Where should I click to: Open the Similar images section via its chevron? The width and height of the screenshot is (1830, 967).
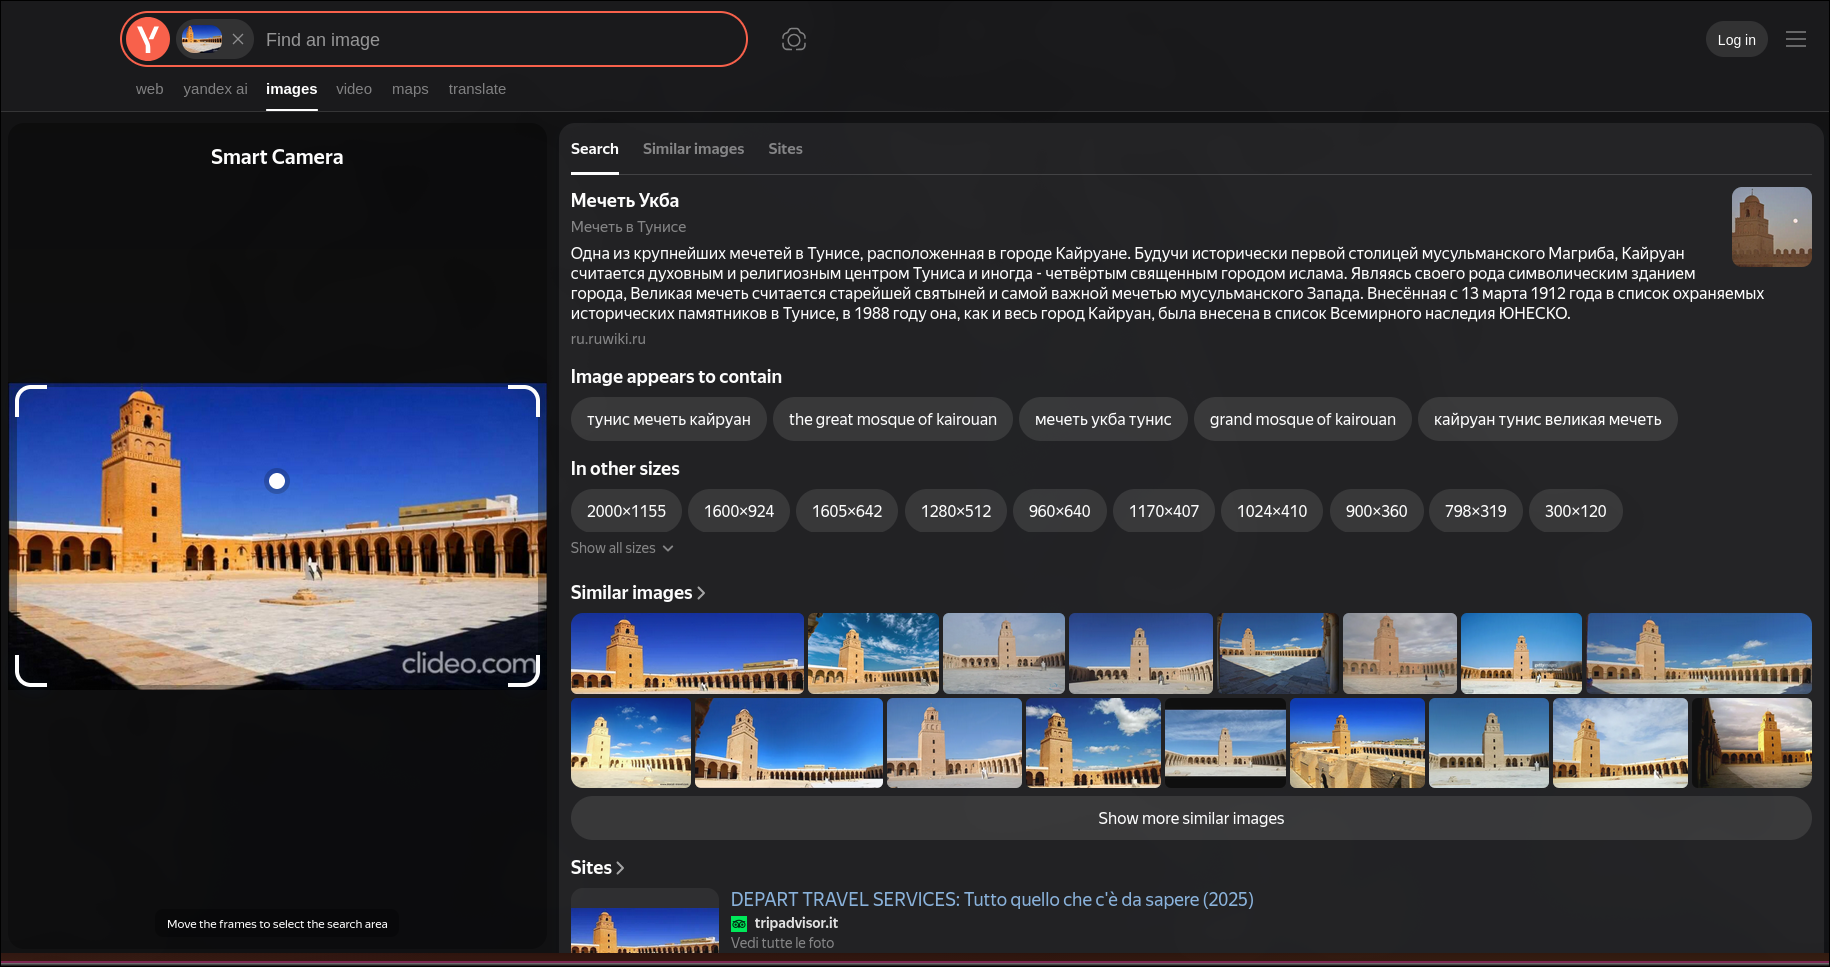[x=701, y=593]
